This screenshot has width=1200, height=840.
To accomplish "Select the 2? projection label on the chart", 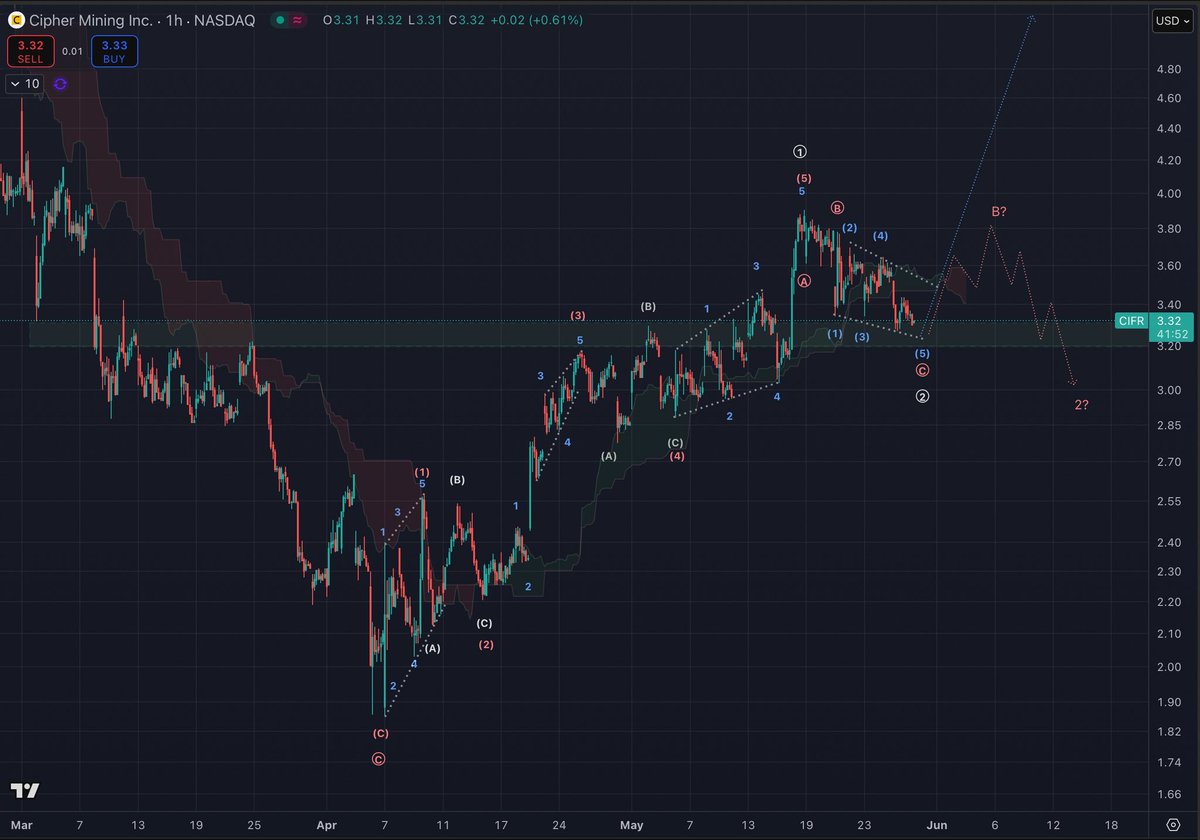I will point(1081,405).
